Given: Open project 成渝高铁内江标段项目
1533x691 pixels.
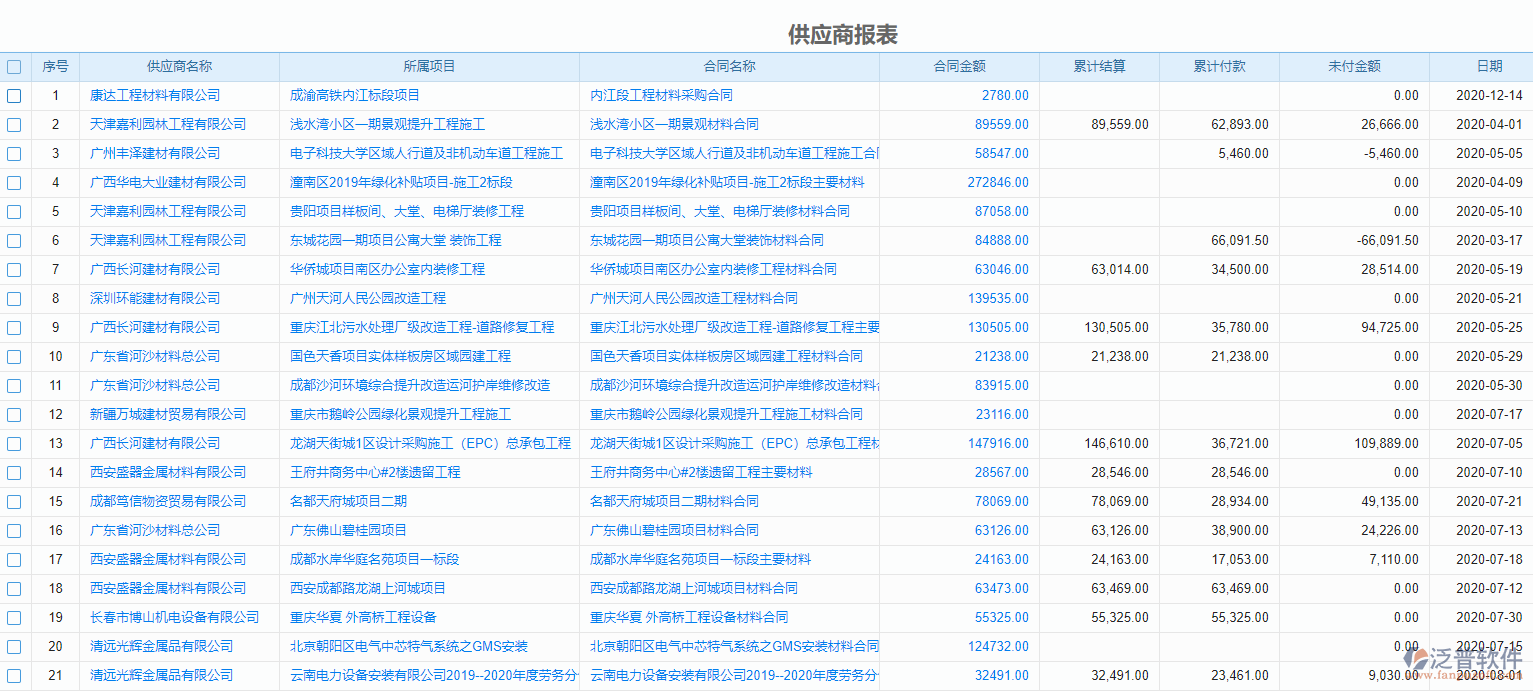Looking at the screenshot, I should 356,95.
